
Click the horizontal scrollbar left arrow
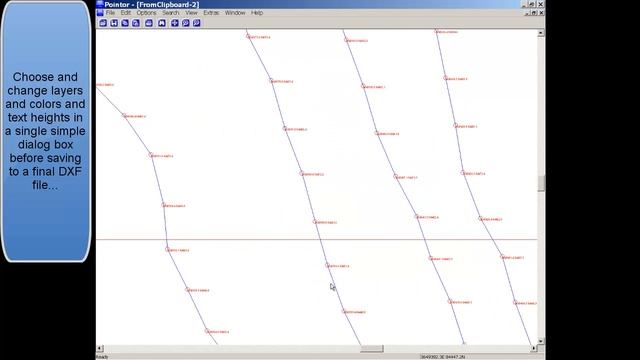tap(100, 348)
